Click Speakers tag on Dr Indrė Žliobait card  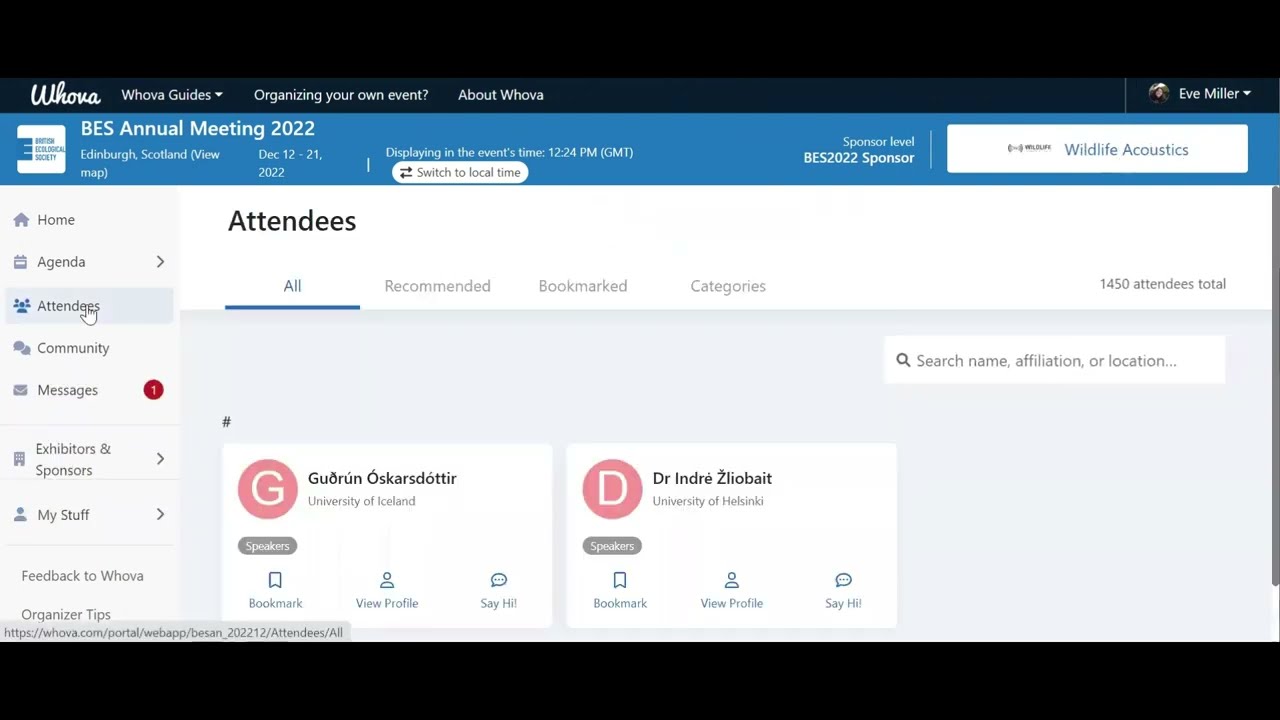612,546
